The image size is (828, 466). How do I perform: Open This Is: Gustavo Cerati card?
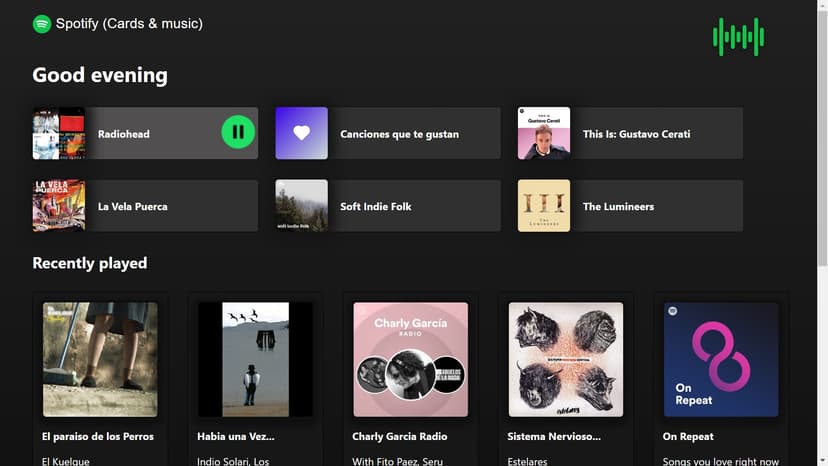[x=631, y=133]
